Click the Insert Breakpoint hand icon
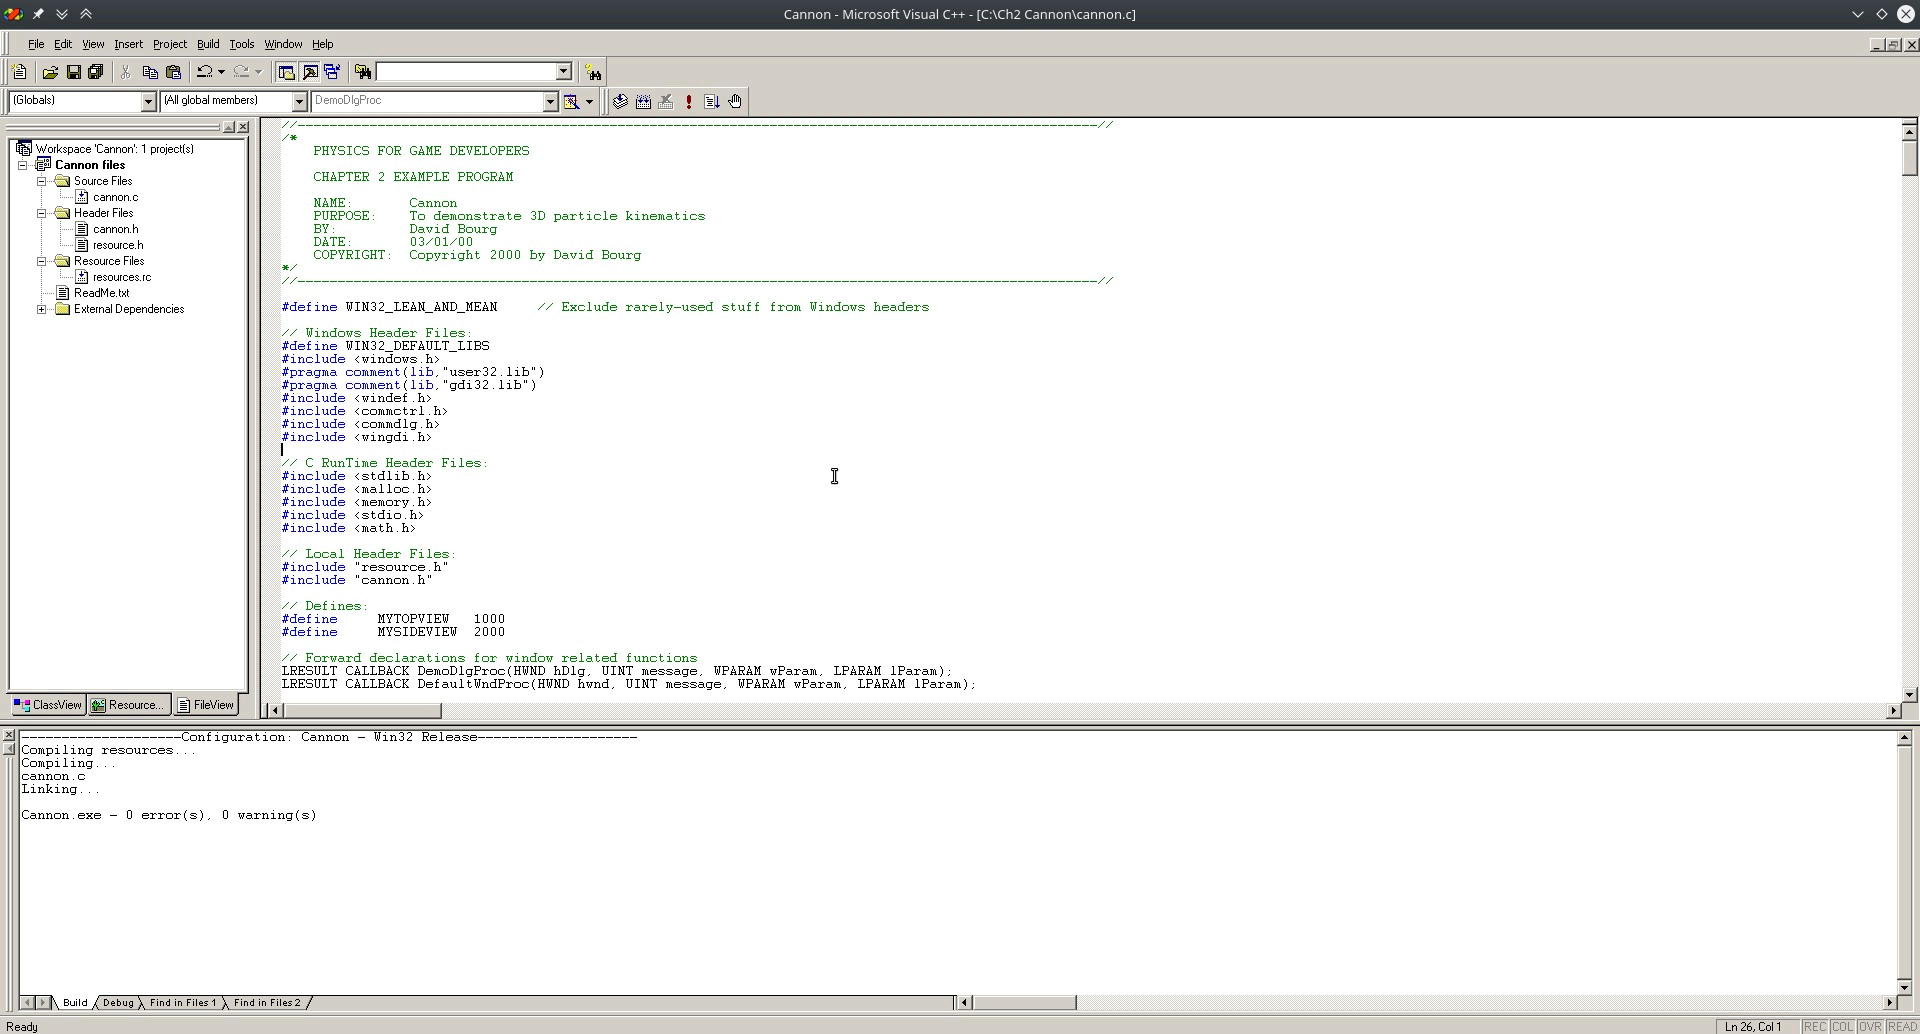This screenshot has height=1034, width=1920. point(735,102)
